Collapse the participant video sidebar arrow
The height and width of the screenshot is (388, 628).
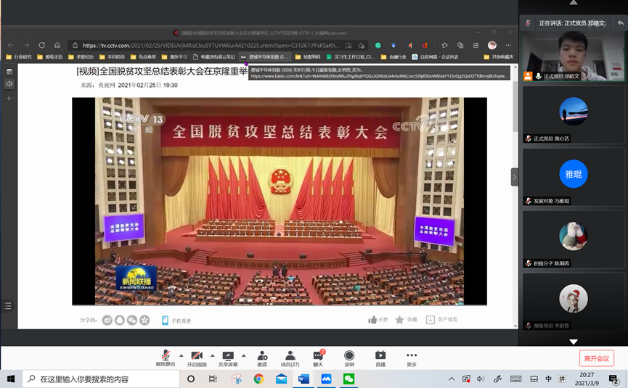click(515, 177)
